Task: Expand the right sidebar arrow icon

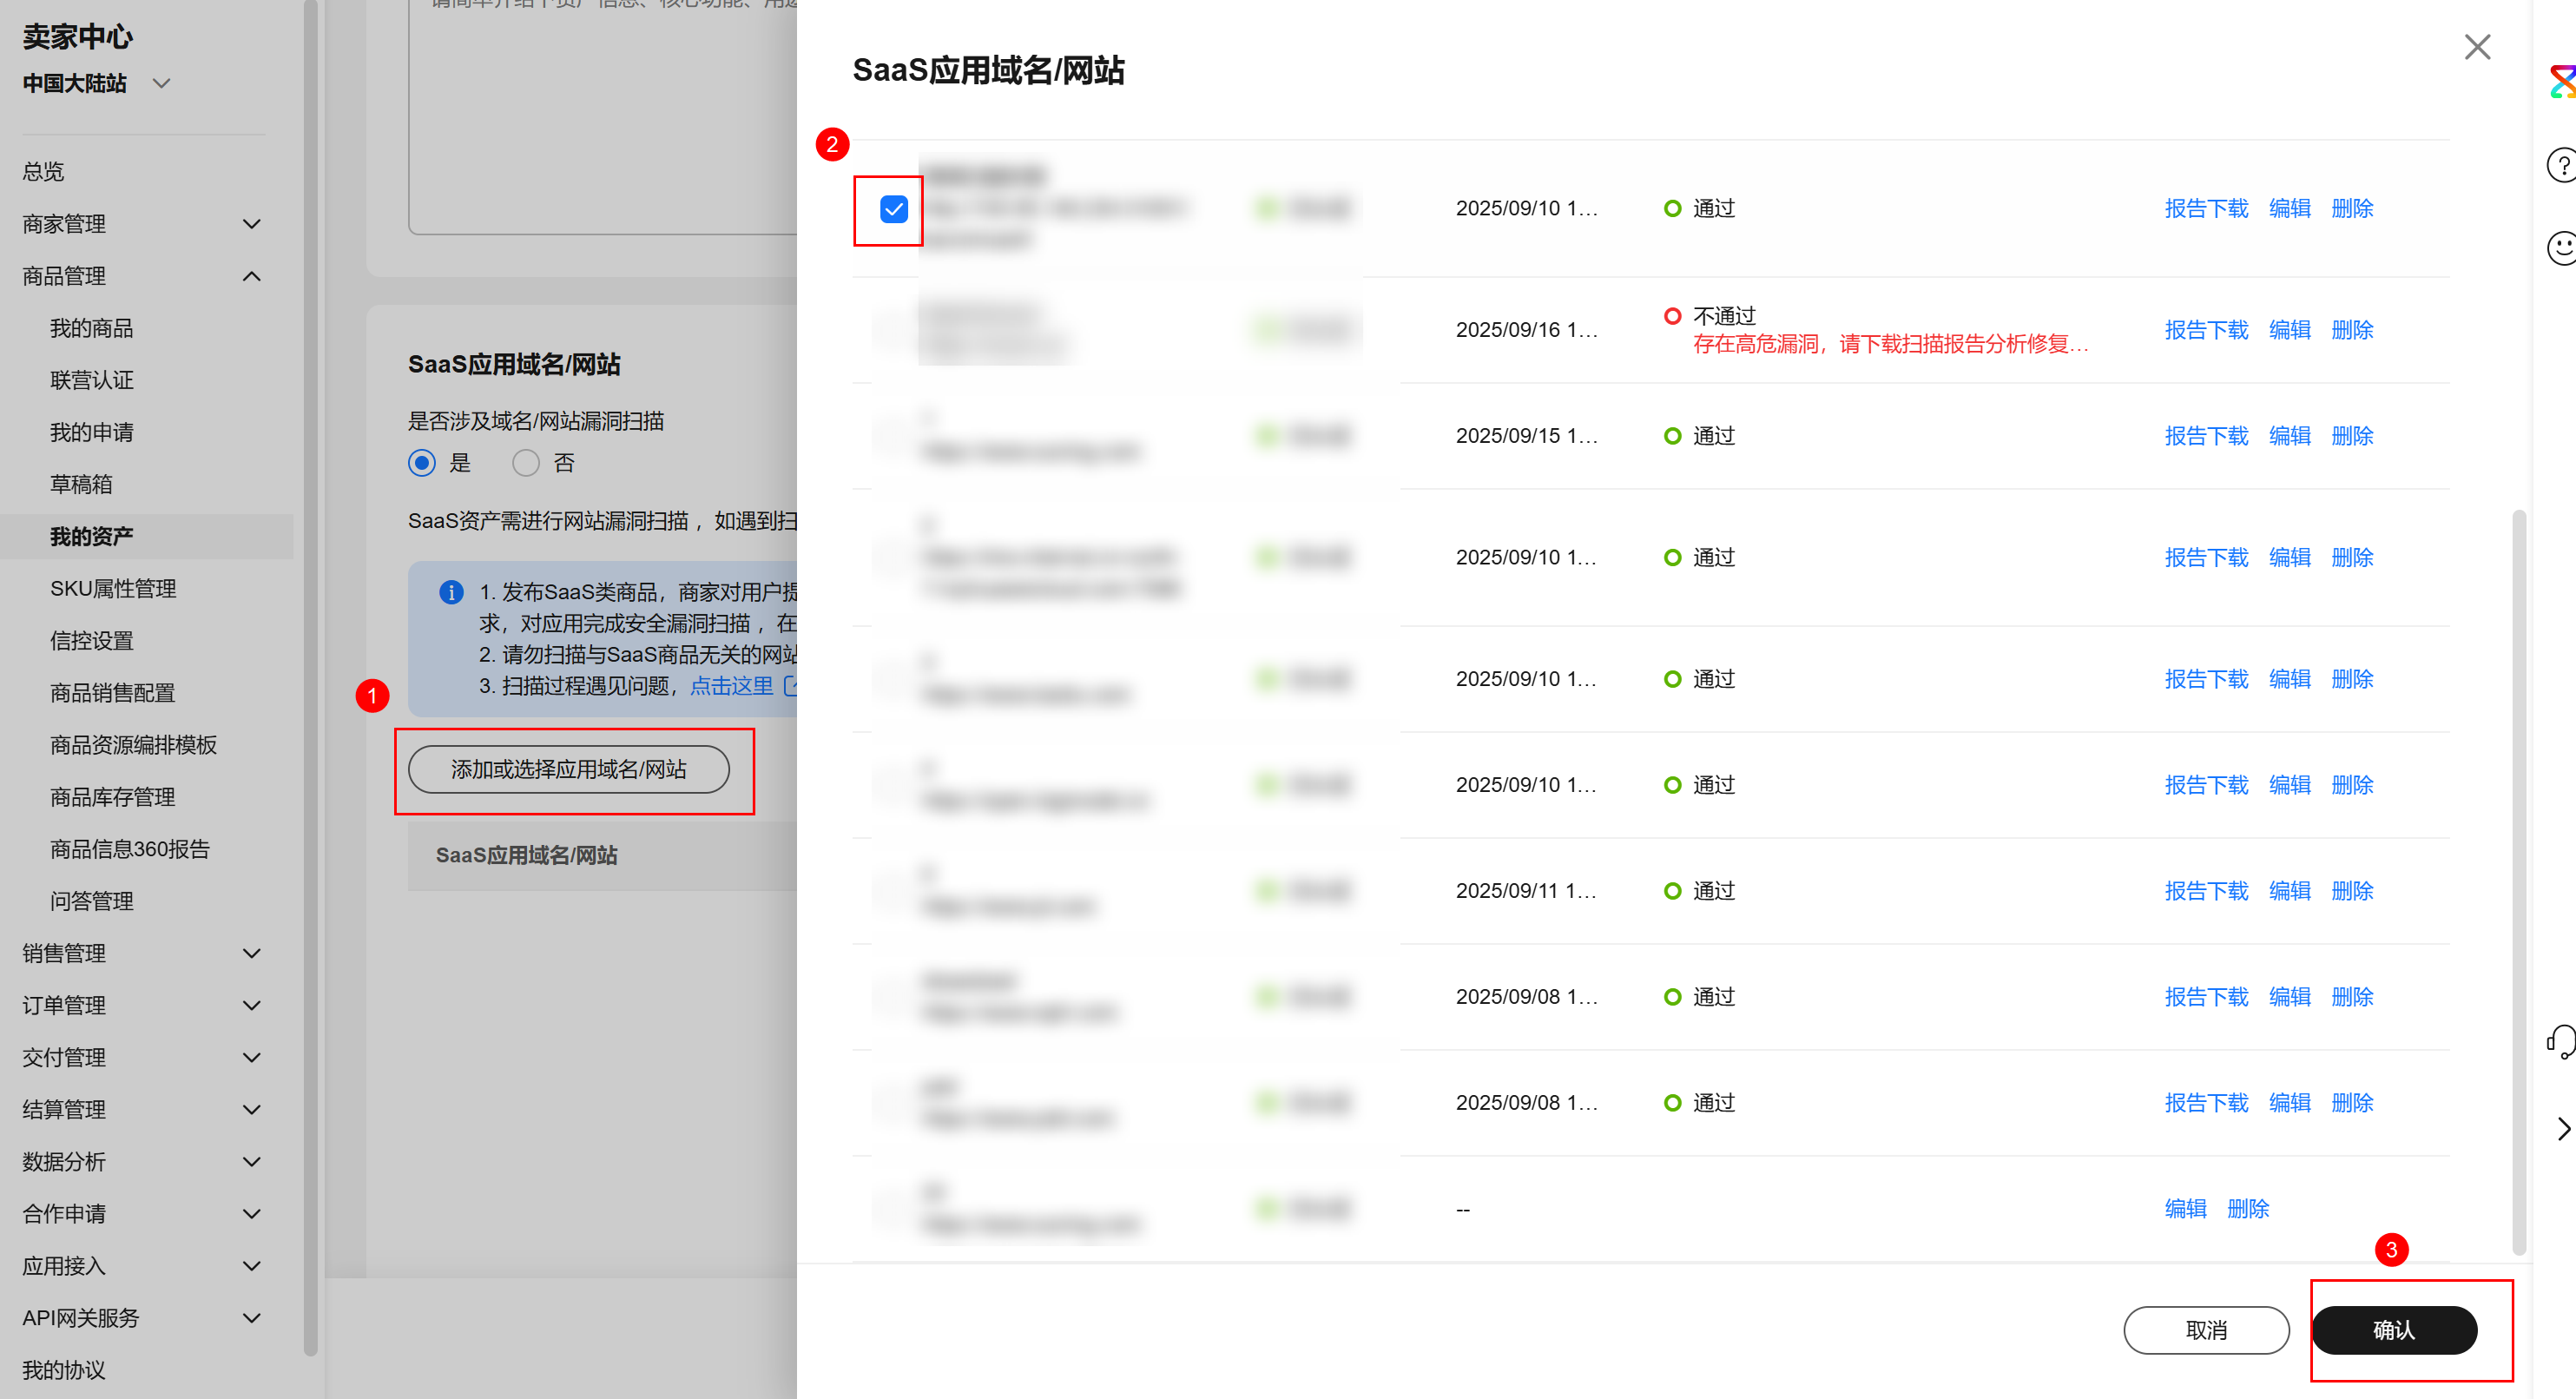Action: [x=2563, y=1129]
